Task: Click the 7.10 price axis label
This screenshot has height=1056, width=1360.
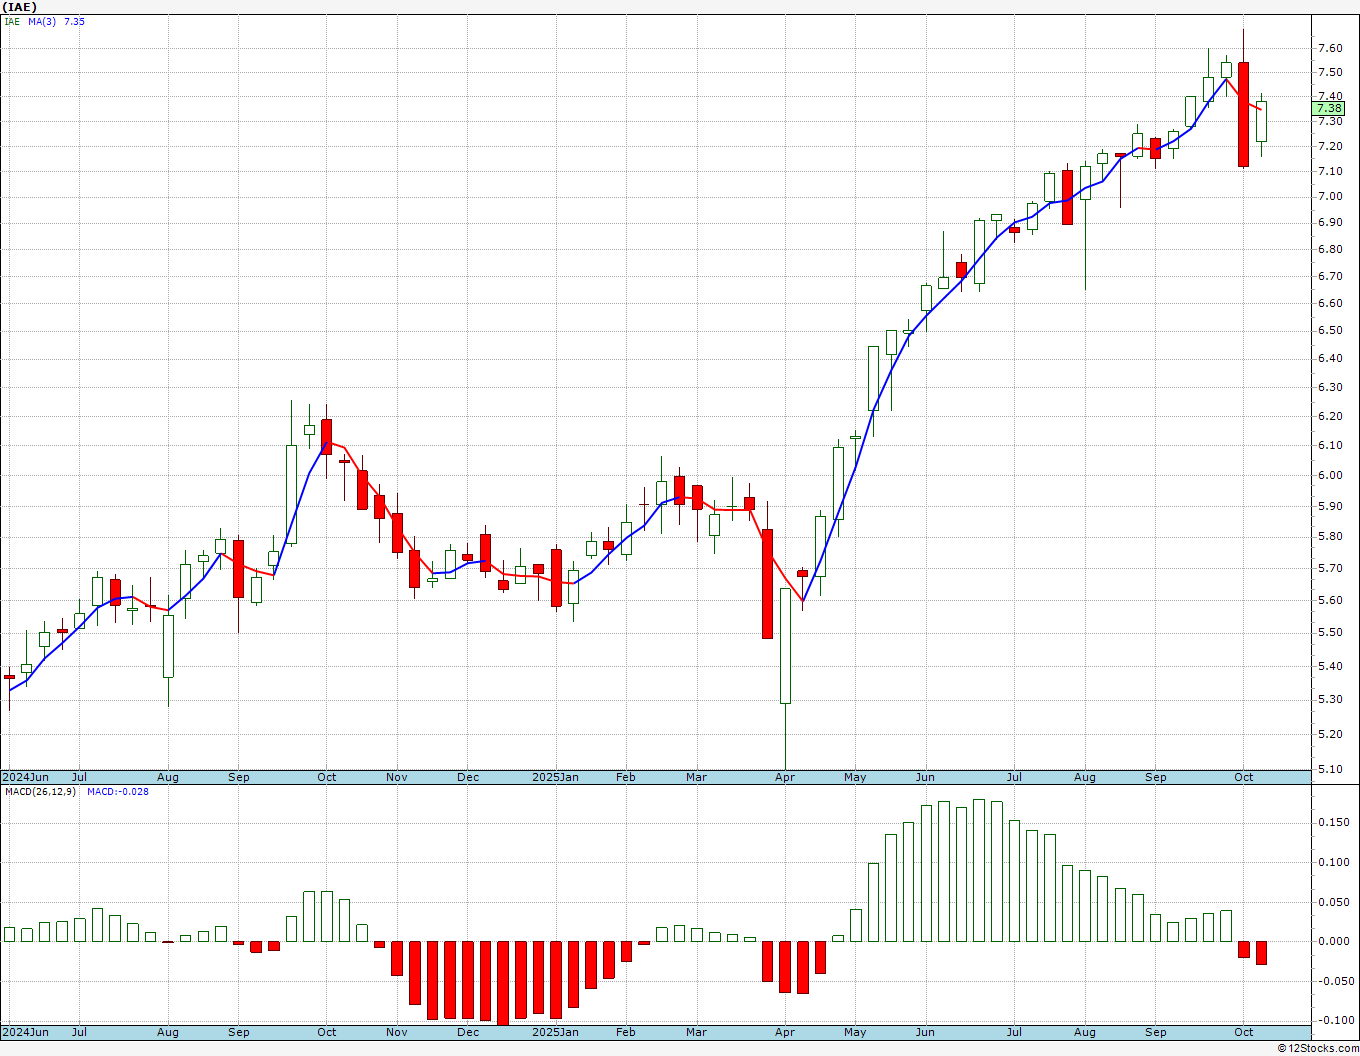Action: [1330, 171]
